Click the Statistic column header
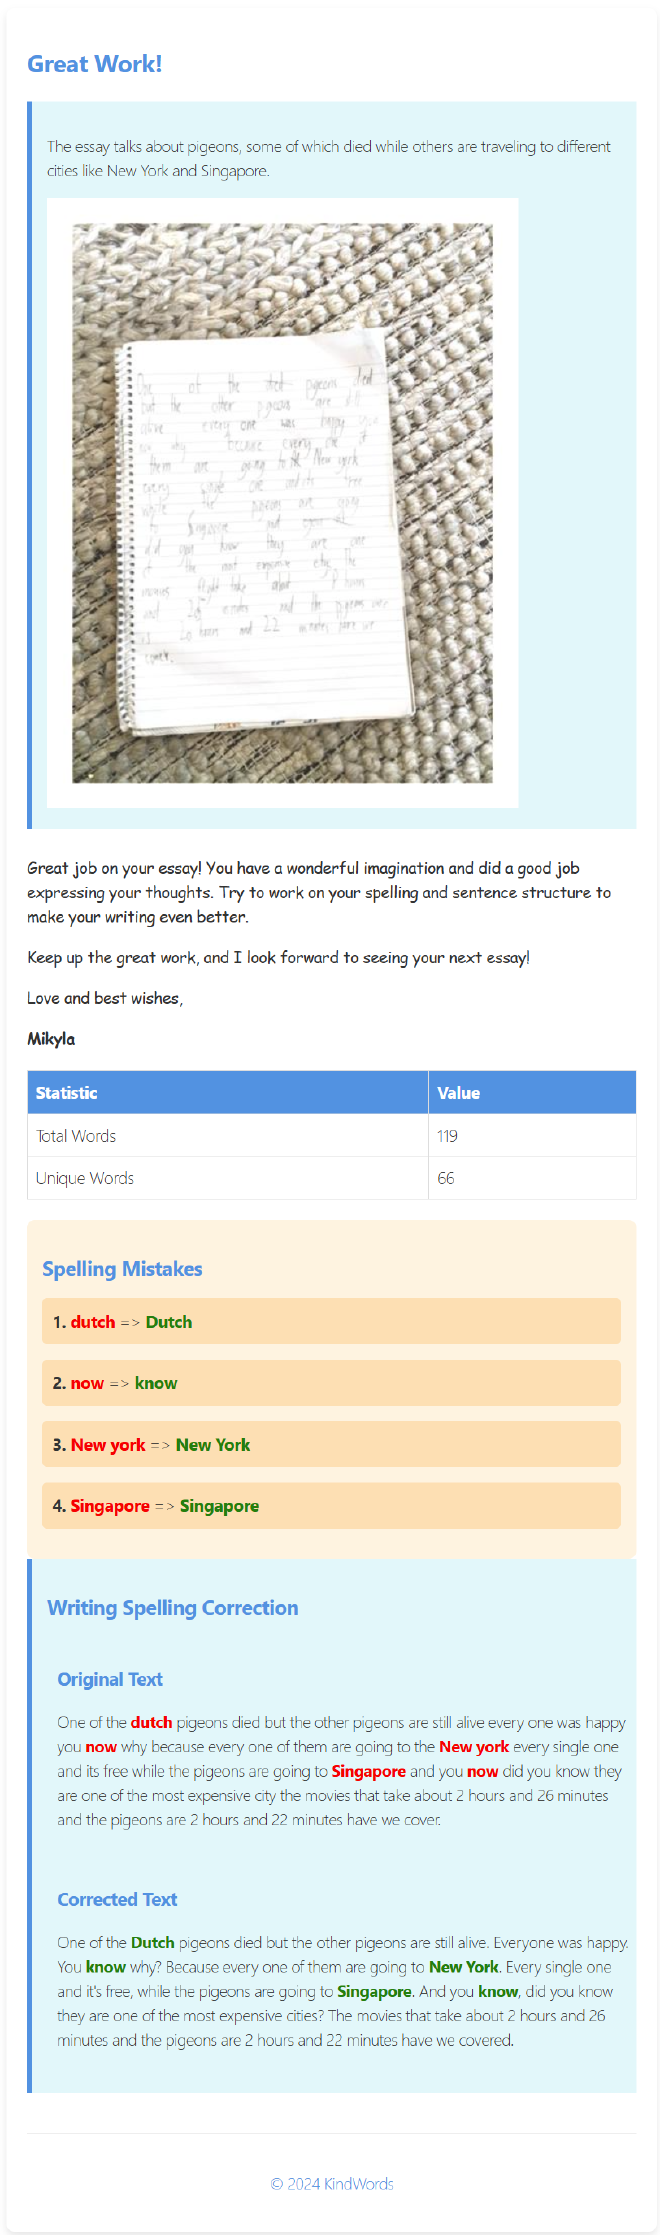The image size is (660, 2235). (228, 1093)
